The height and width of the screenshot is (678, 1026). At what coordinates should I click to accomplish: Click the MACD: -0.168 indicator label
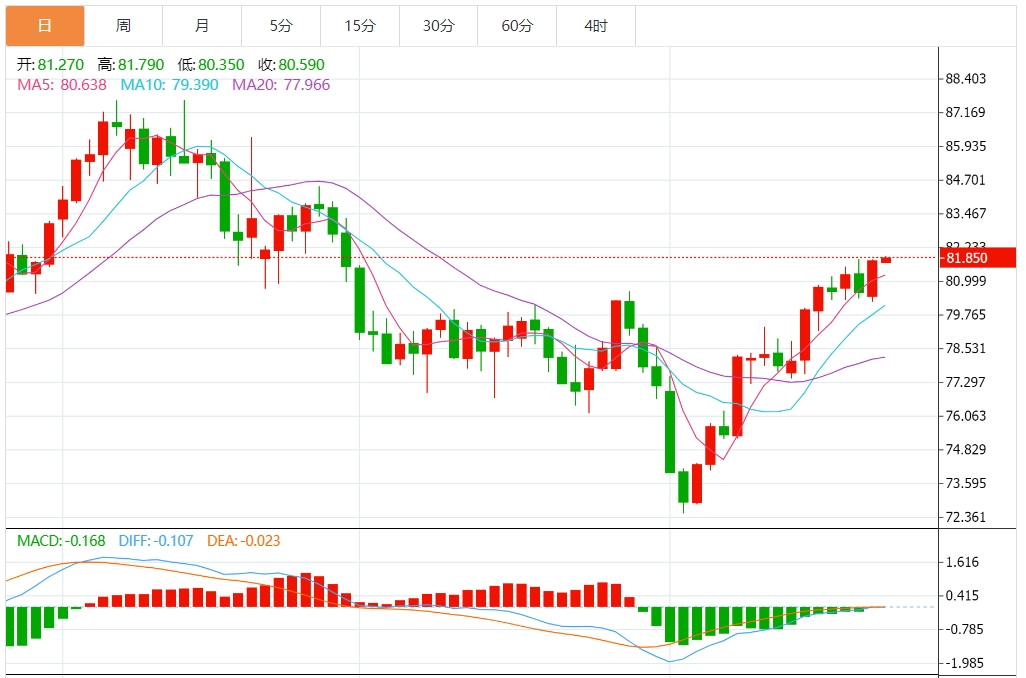tap(61, 541)
